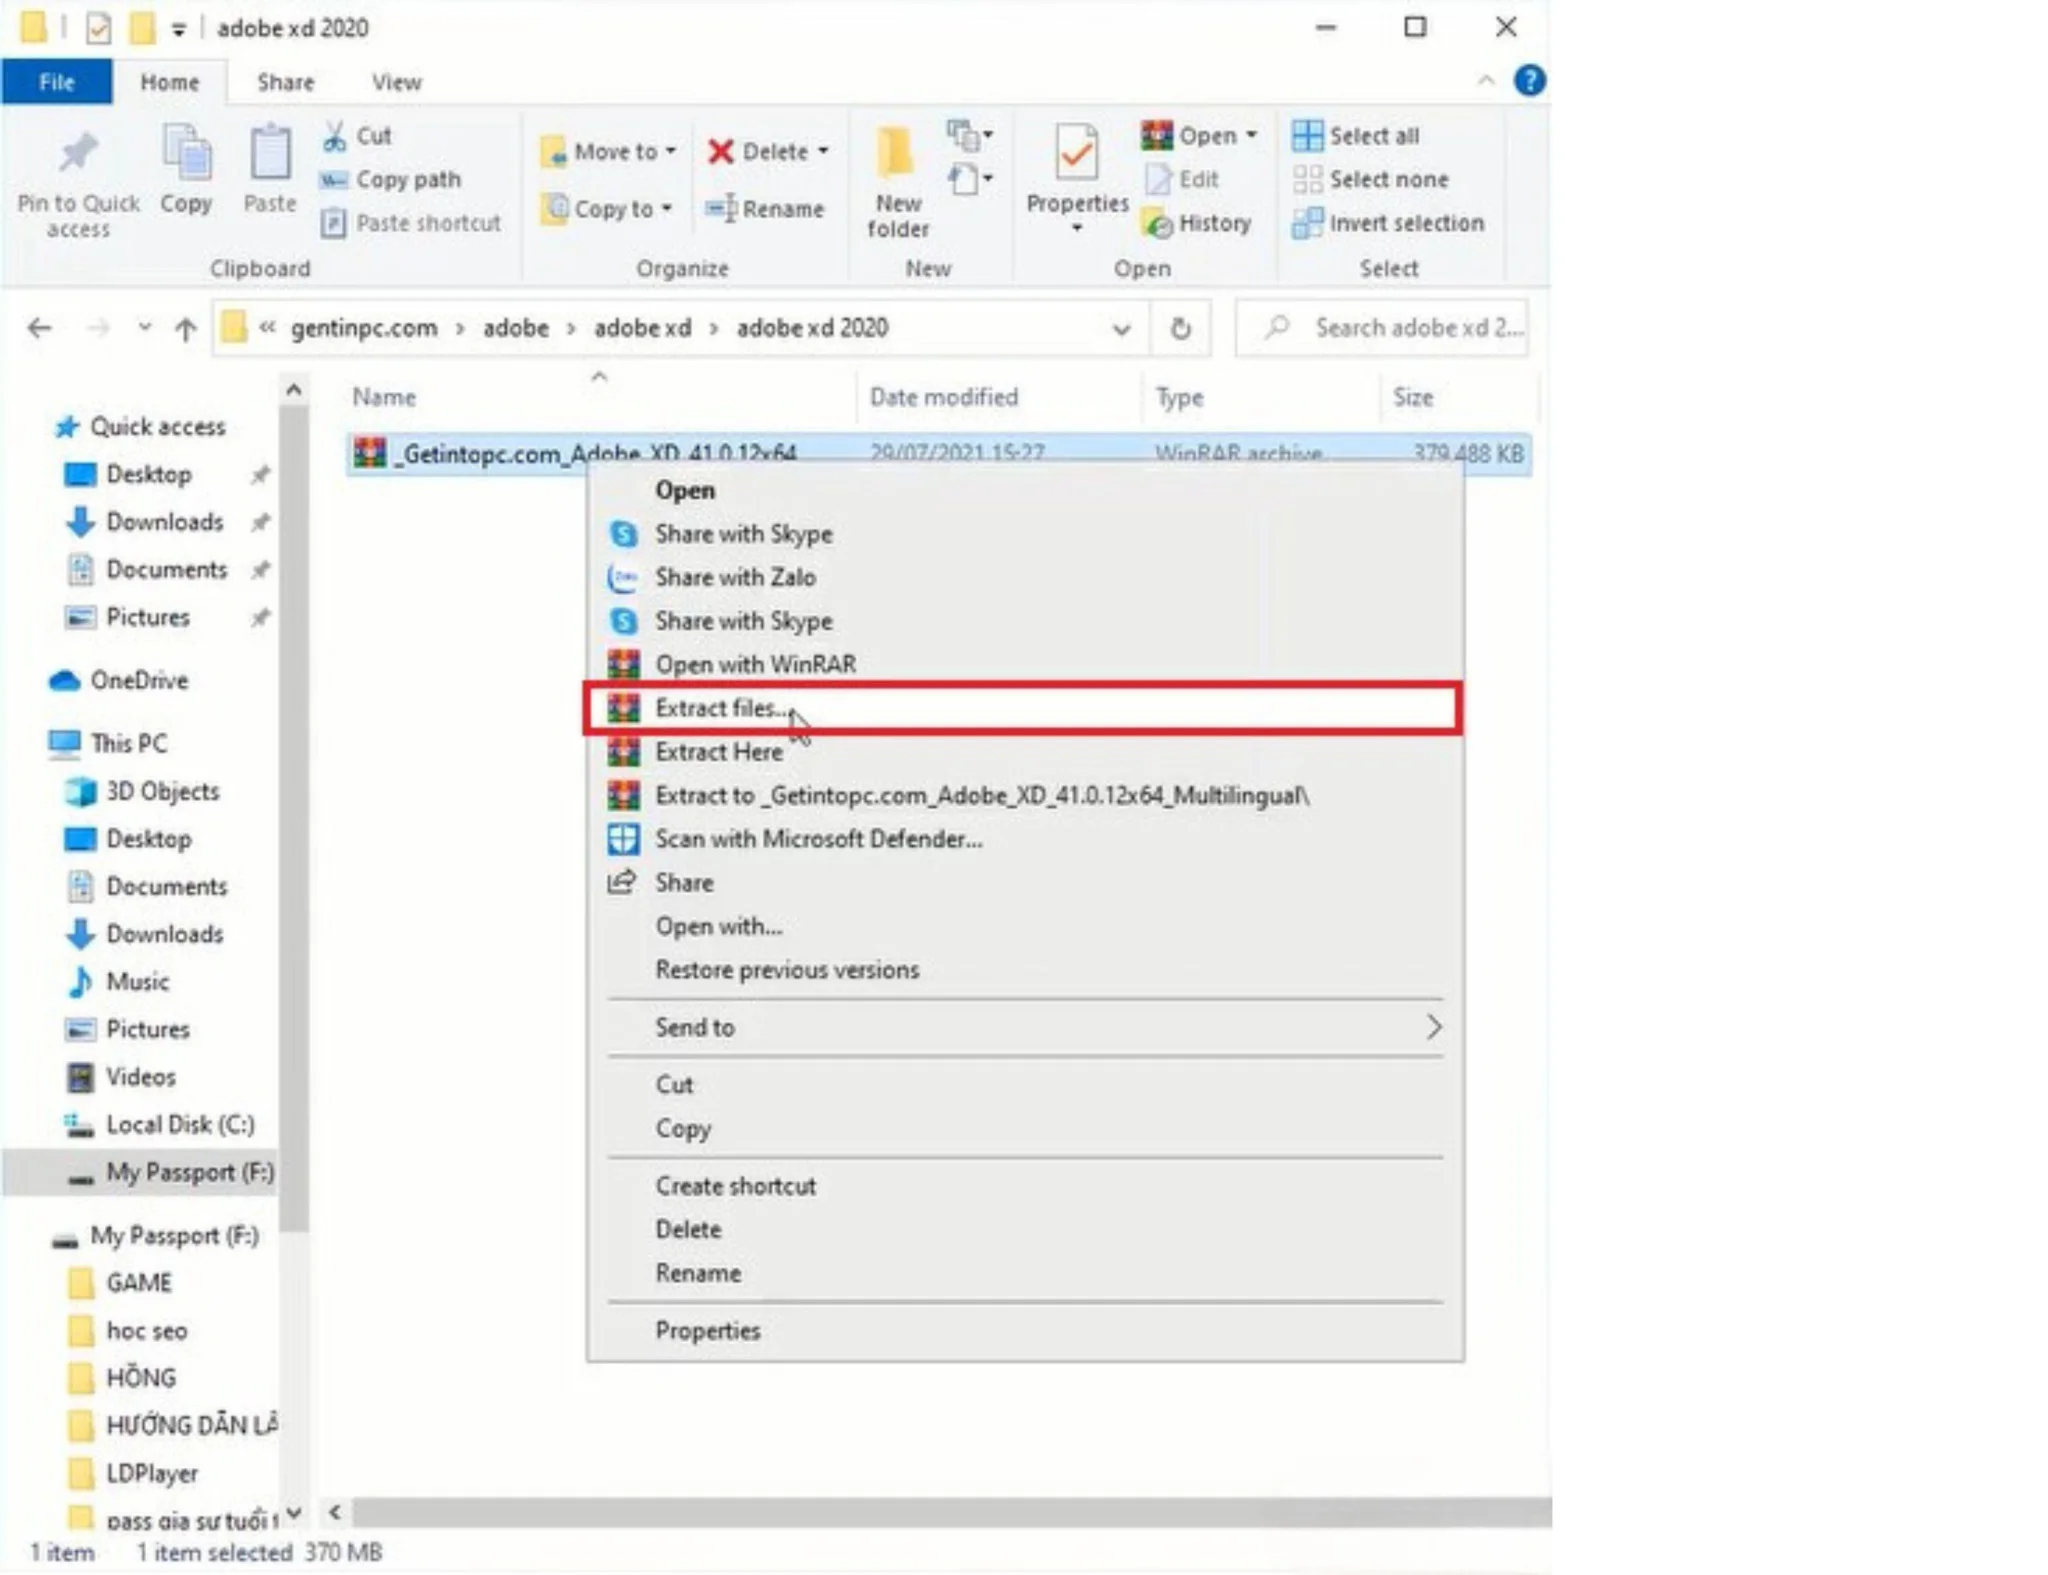
Task: Click History in Open group
Action: (x=1197, y=222)
